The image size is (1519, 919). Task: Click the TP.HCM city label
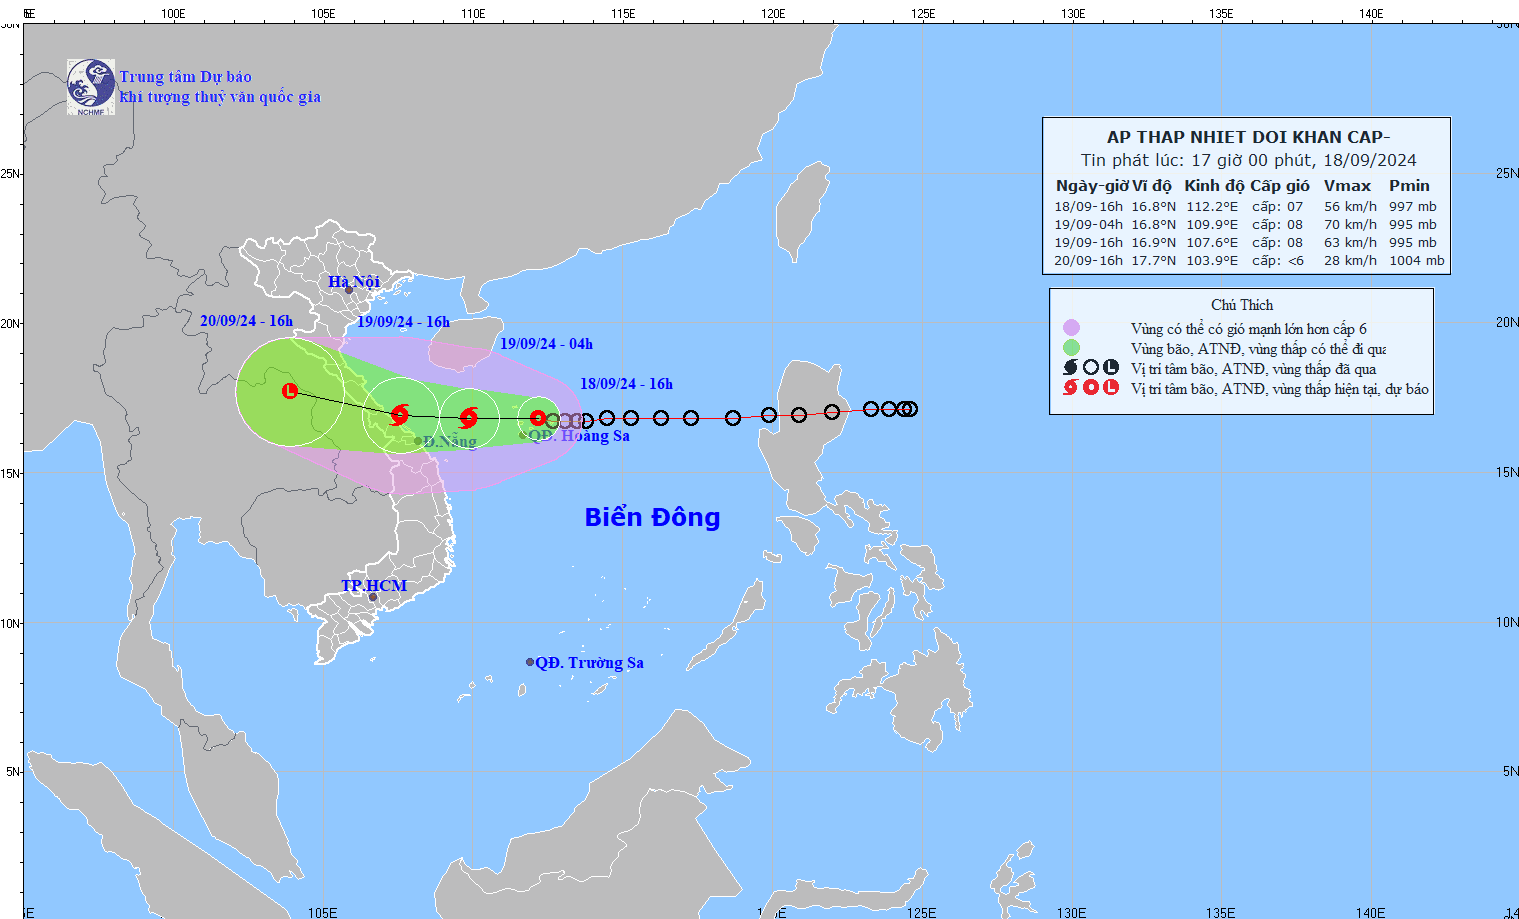click(x=374, y=586)
